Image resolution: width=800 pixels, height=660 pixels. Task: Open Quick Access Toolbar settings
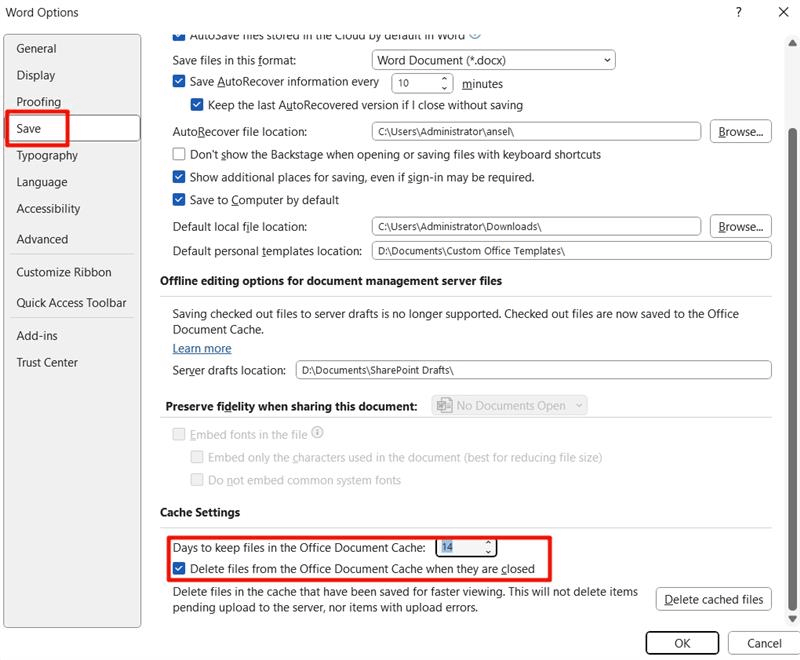pyautogui.click(x=71, y=302)
